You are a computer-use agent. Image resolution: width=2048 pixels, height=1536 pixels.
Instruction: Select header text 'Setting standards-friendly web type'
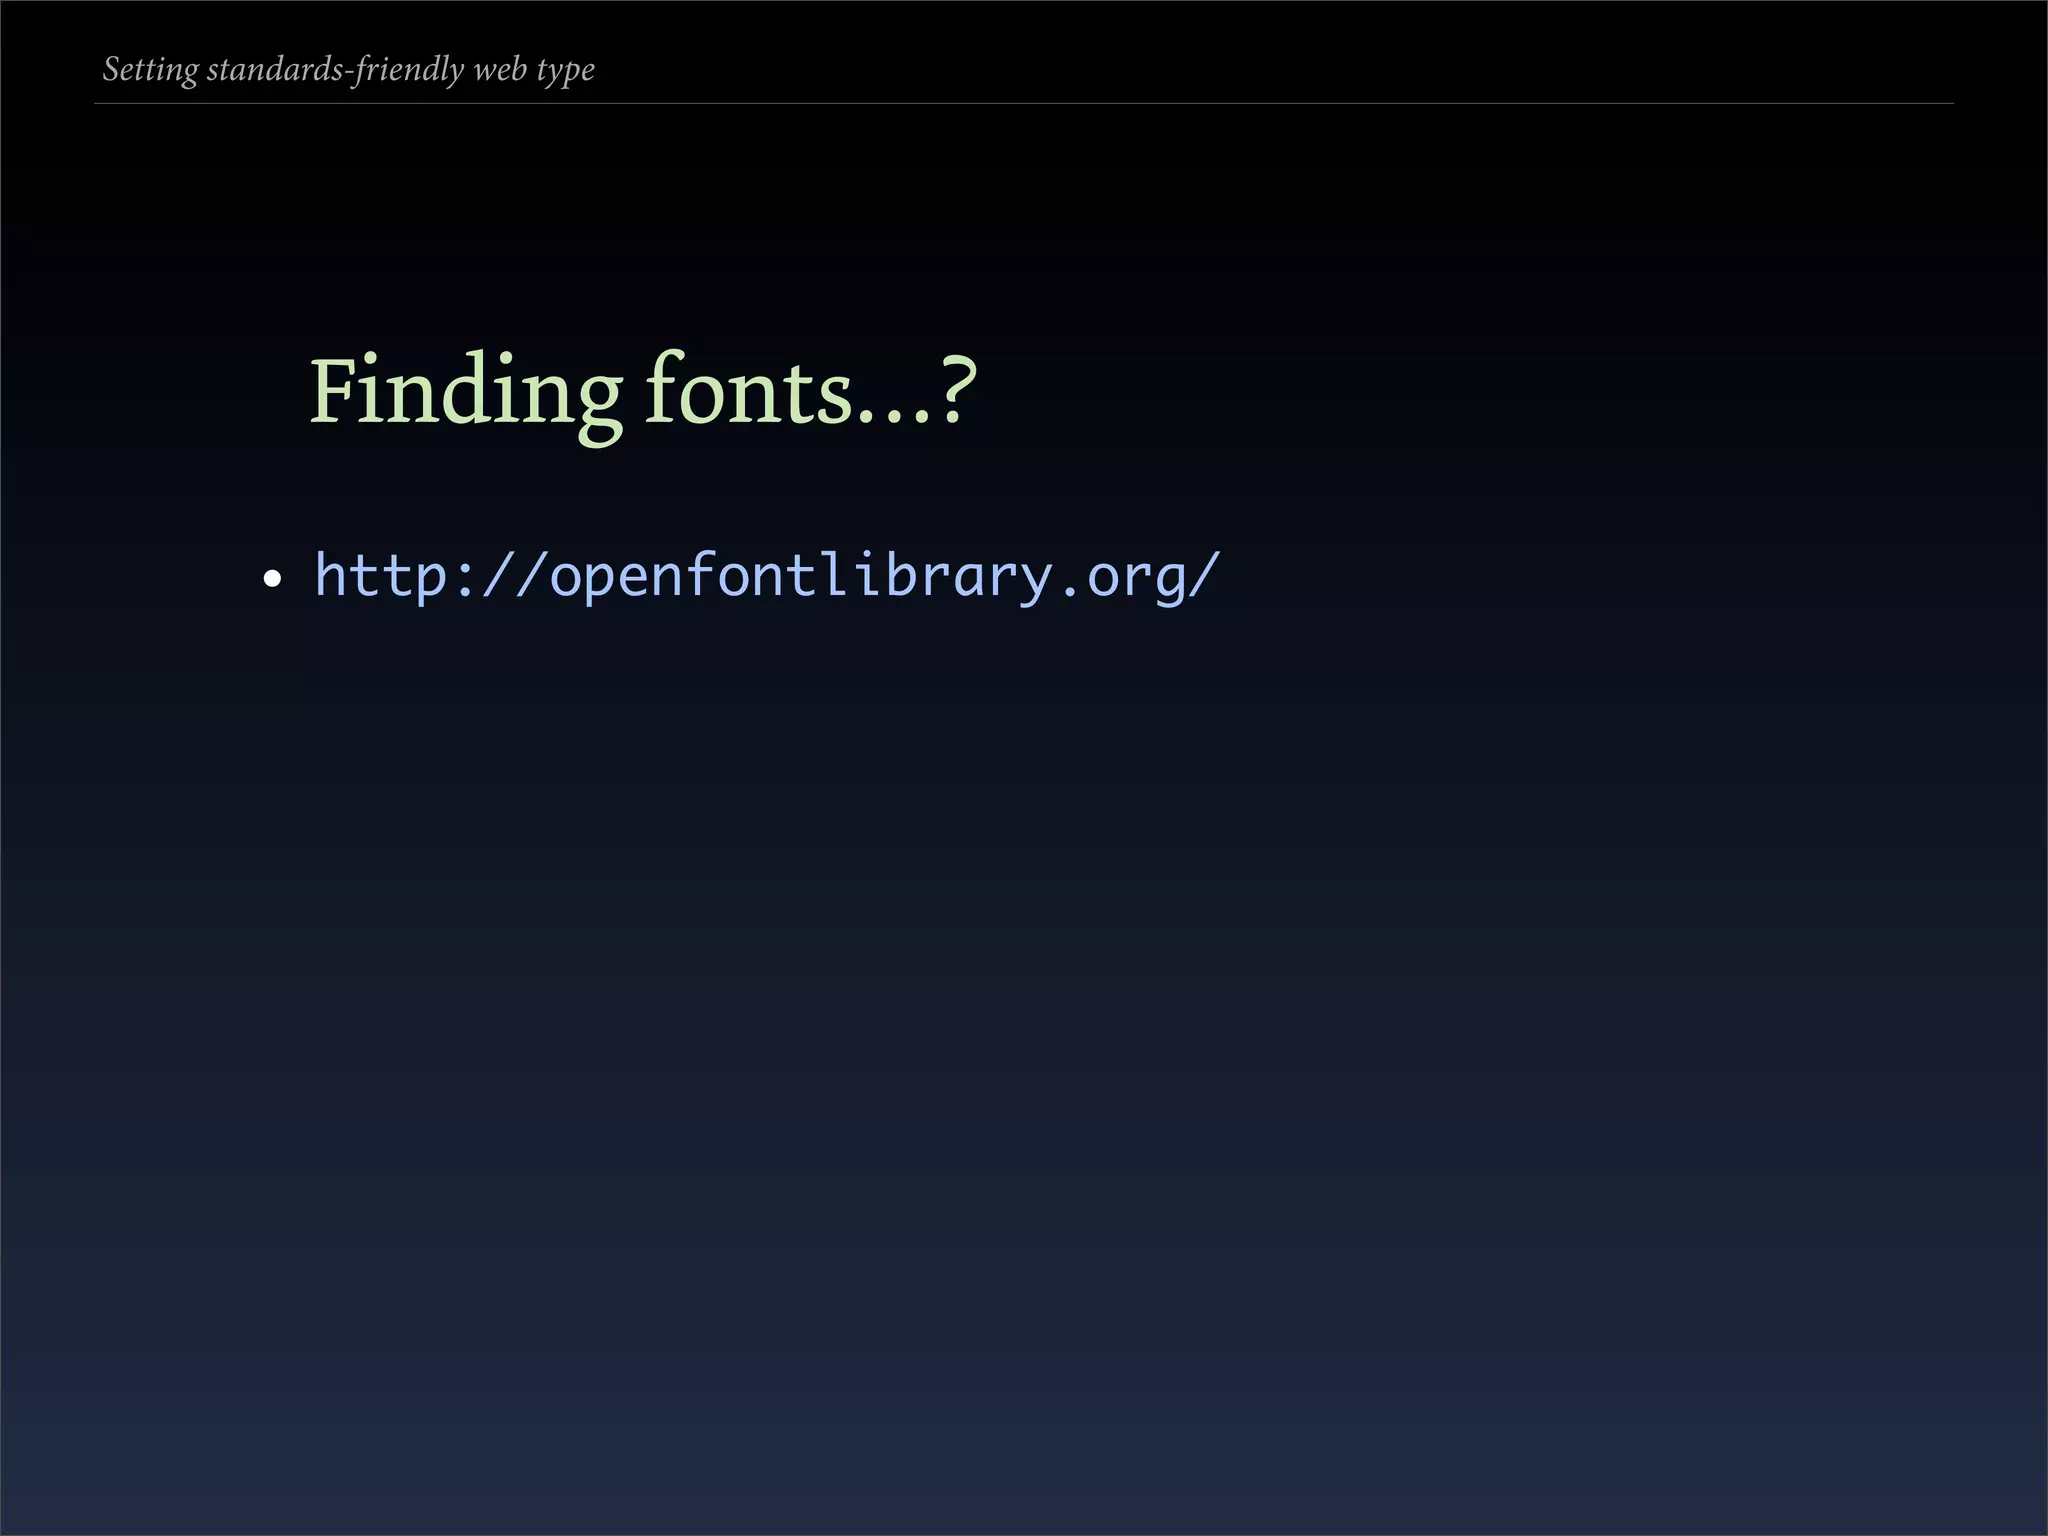(x=349, y=70)
